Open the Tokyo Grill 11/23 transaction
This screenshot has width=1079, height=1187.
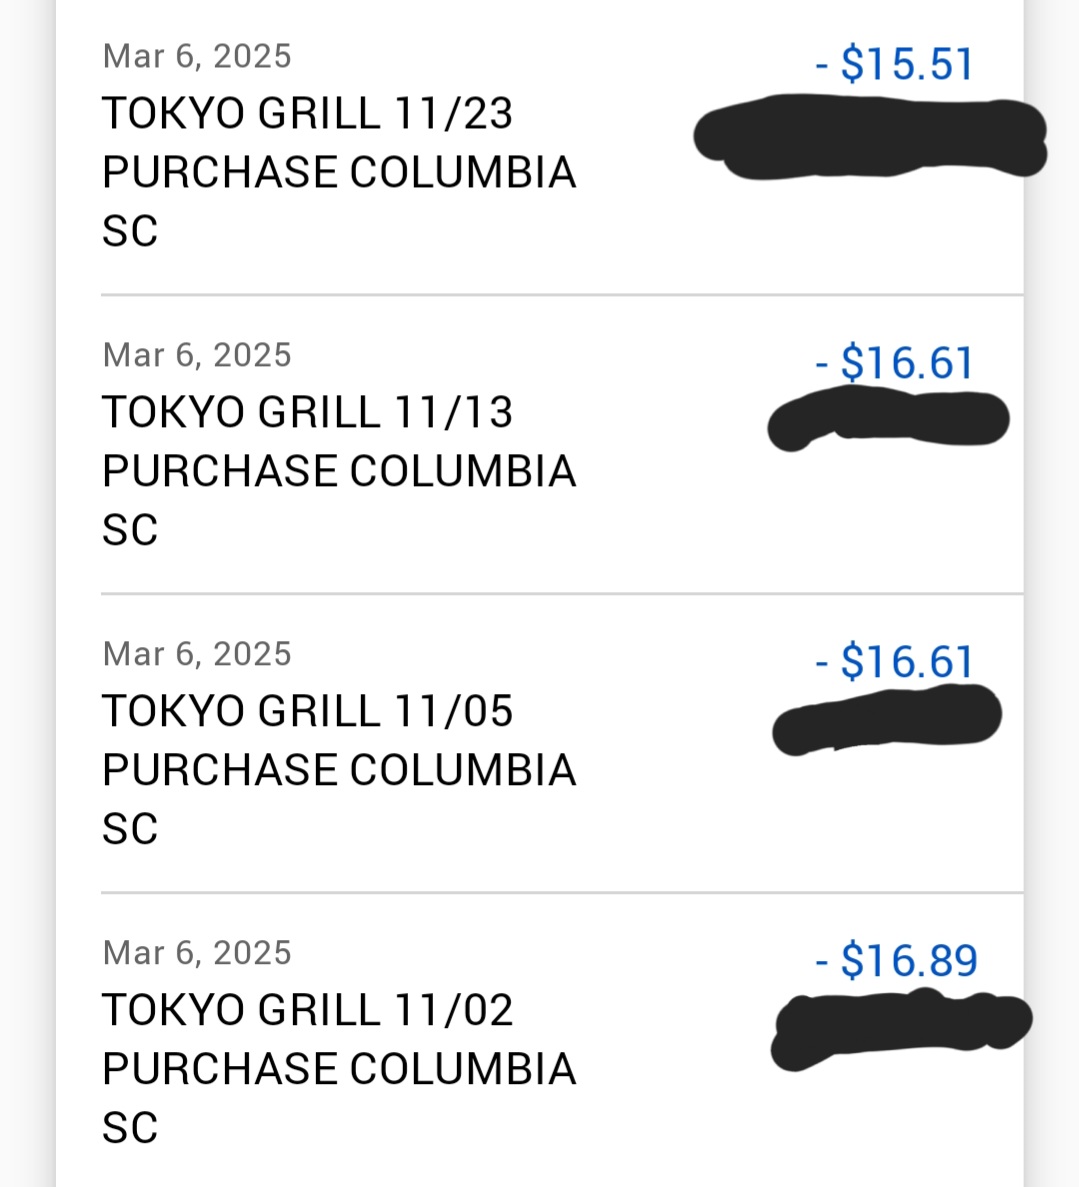tap(307, 114)
